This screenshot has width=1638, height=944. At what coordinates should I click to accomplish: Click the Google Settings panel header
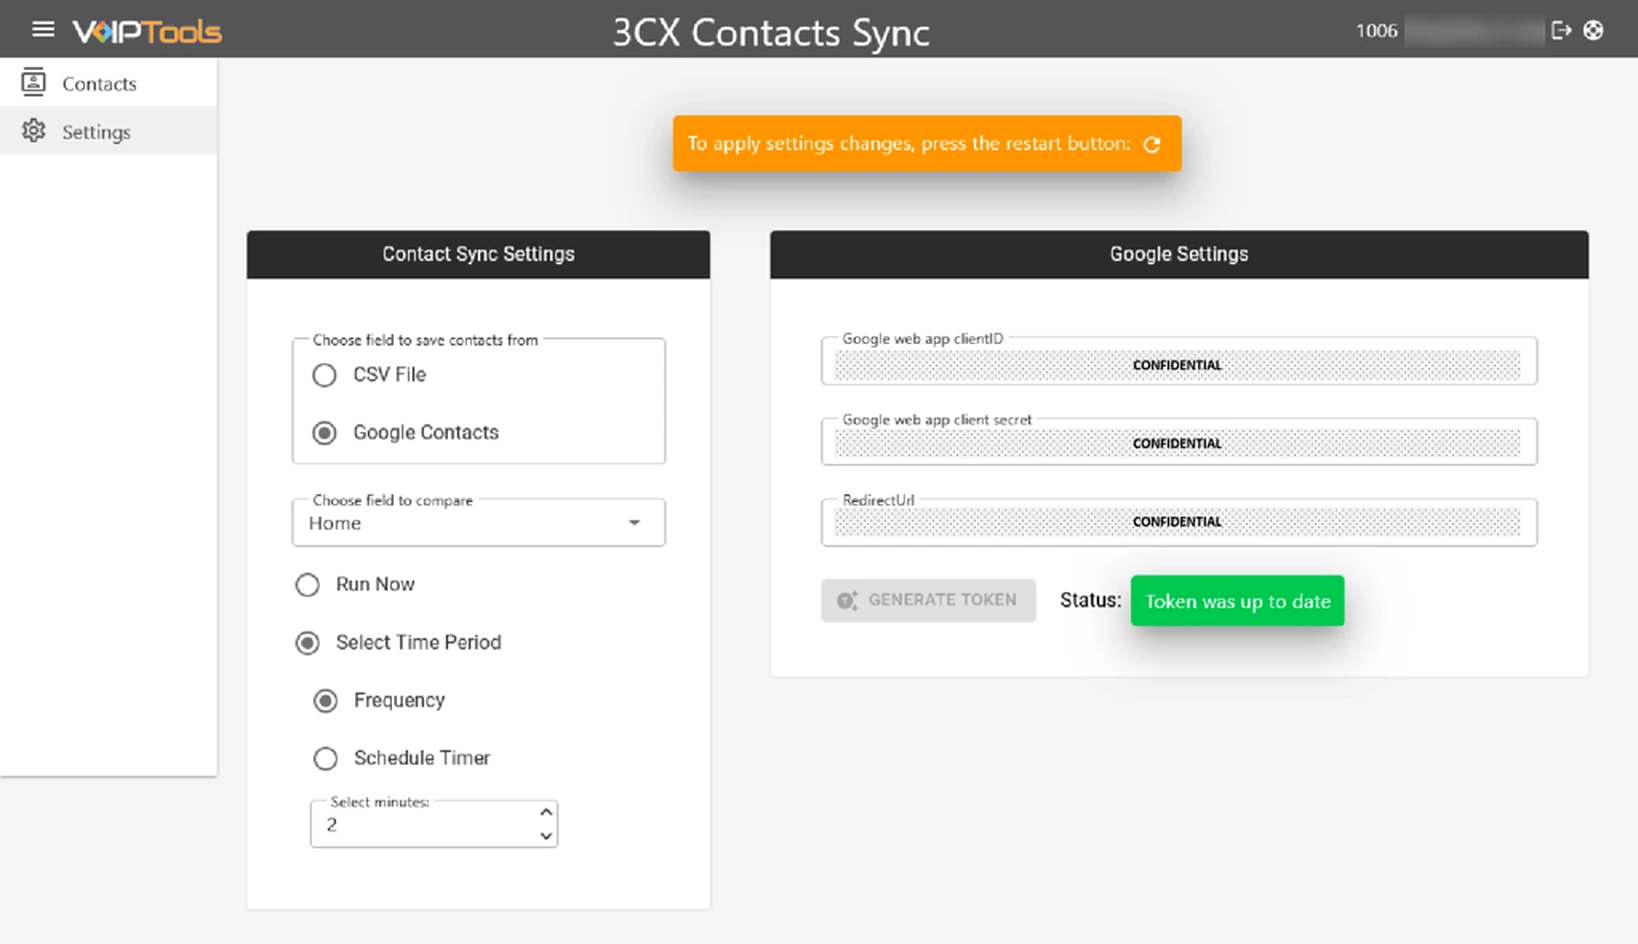tap(1179, 254)
